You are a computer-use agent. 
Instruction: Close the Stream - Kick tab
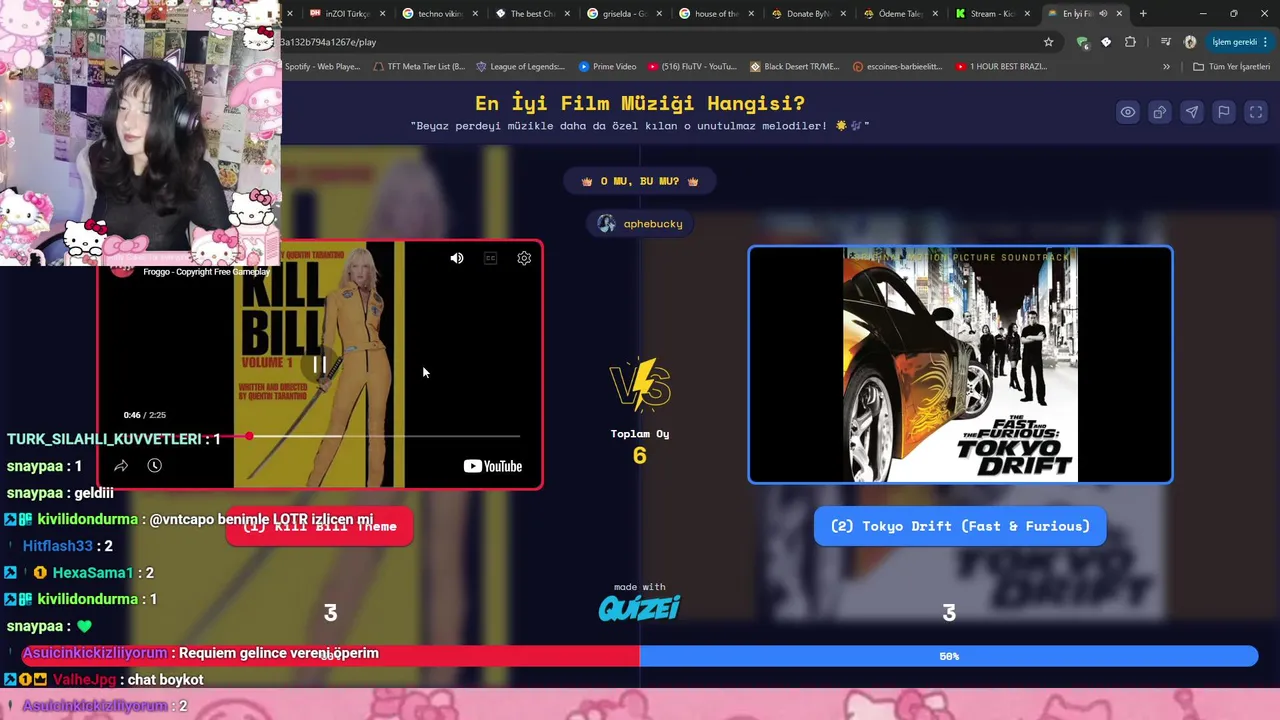click(x=1027, y=14)
